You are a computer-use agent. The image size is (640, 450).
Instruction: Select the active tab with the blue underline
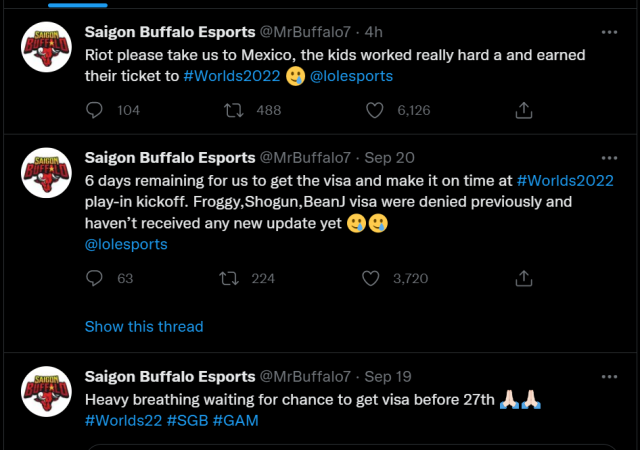click(x=78, y=4)
